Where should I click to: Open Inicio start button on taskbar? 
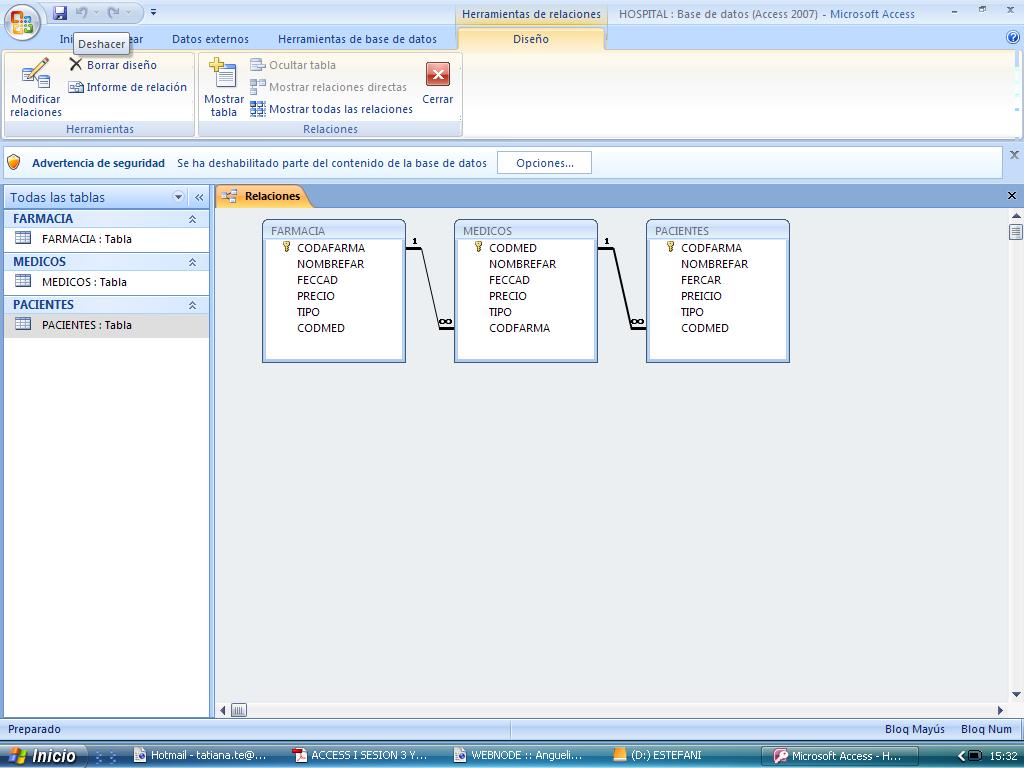tap(43, 756)
